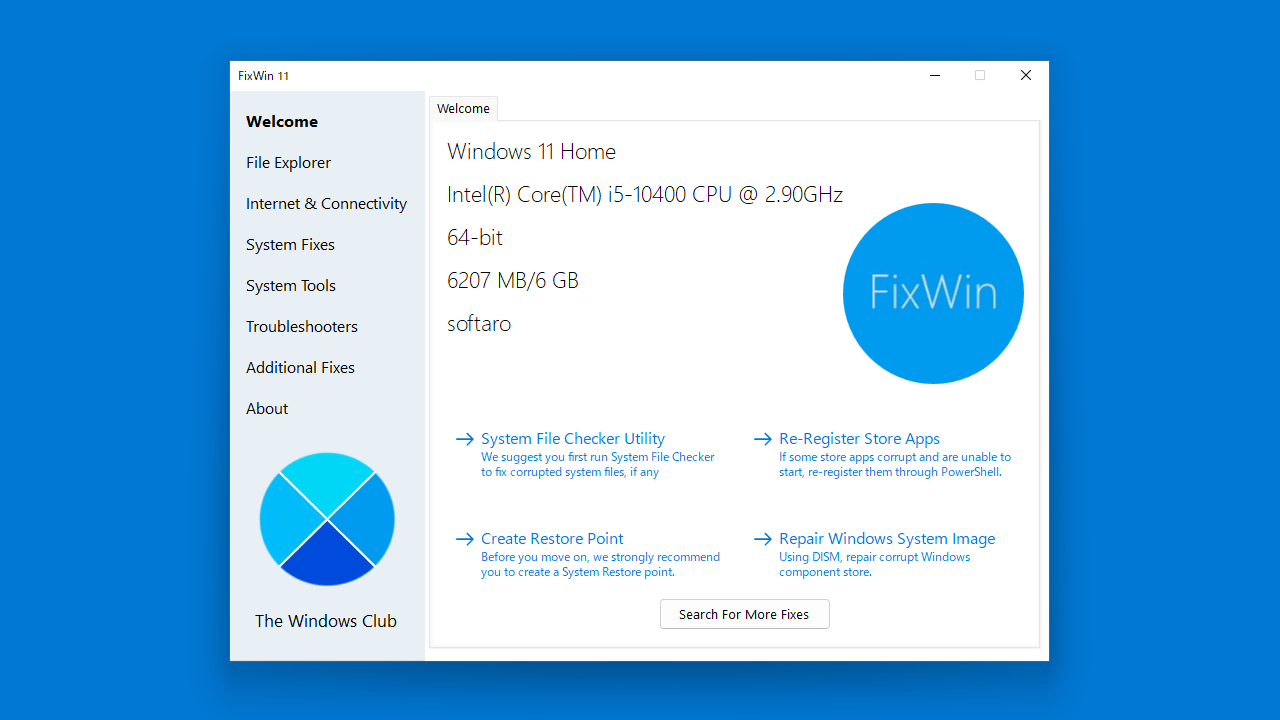Show the Troubleshooters section
The height and width of the screenshot is (720, 1280).
click(302, 326)
